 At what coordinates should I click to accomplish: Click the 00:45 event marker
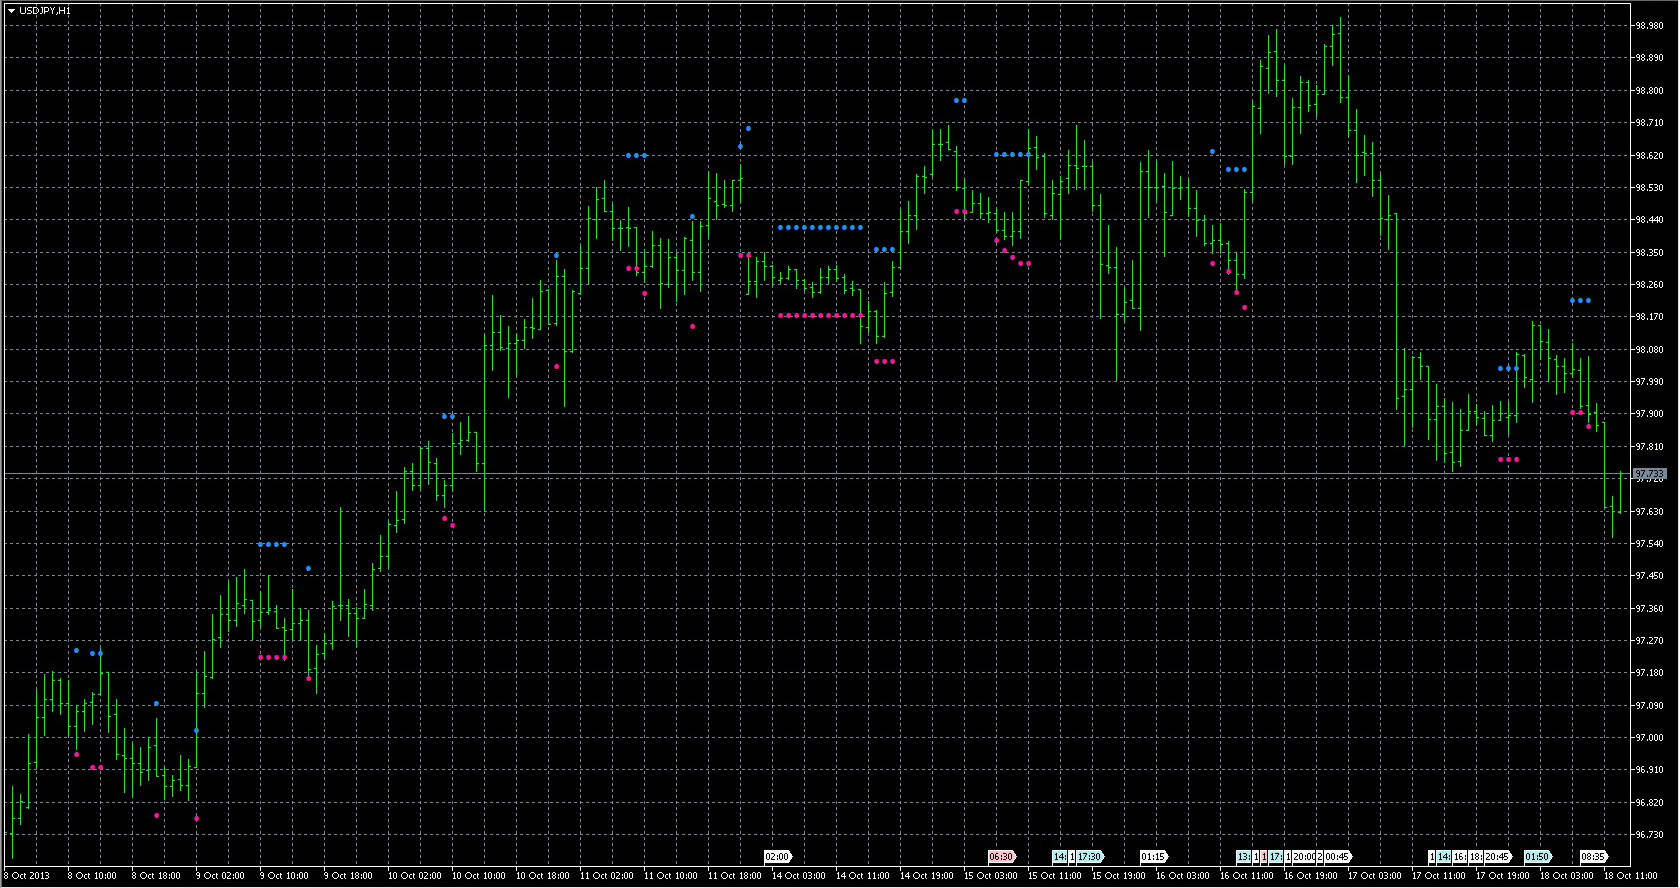coord(1337,857)
